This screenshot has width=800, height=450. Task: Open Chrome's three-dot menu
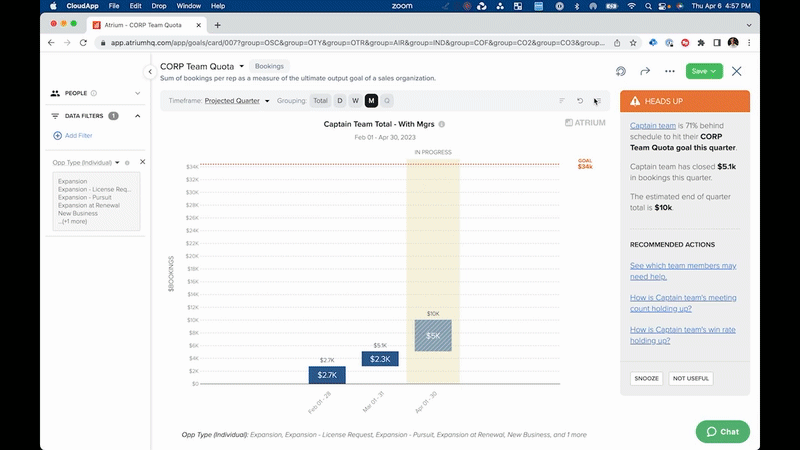(749, 43)
